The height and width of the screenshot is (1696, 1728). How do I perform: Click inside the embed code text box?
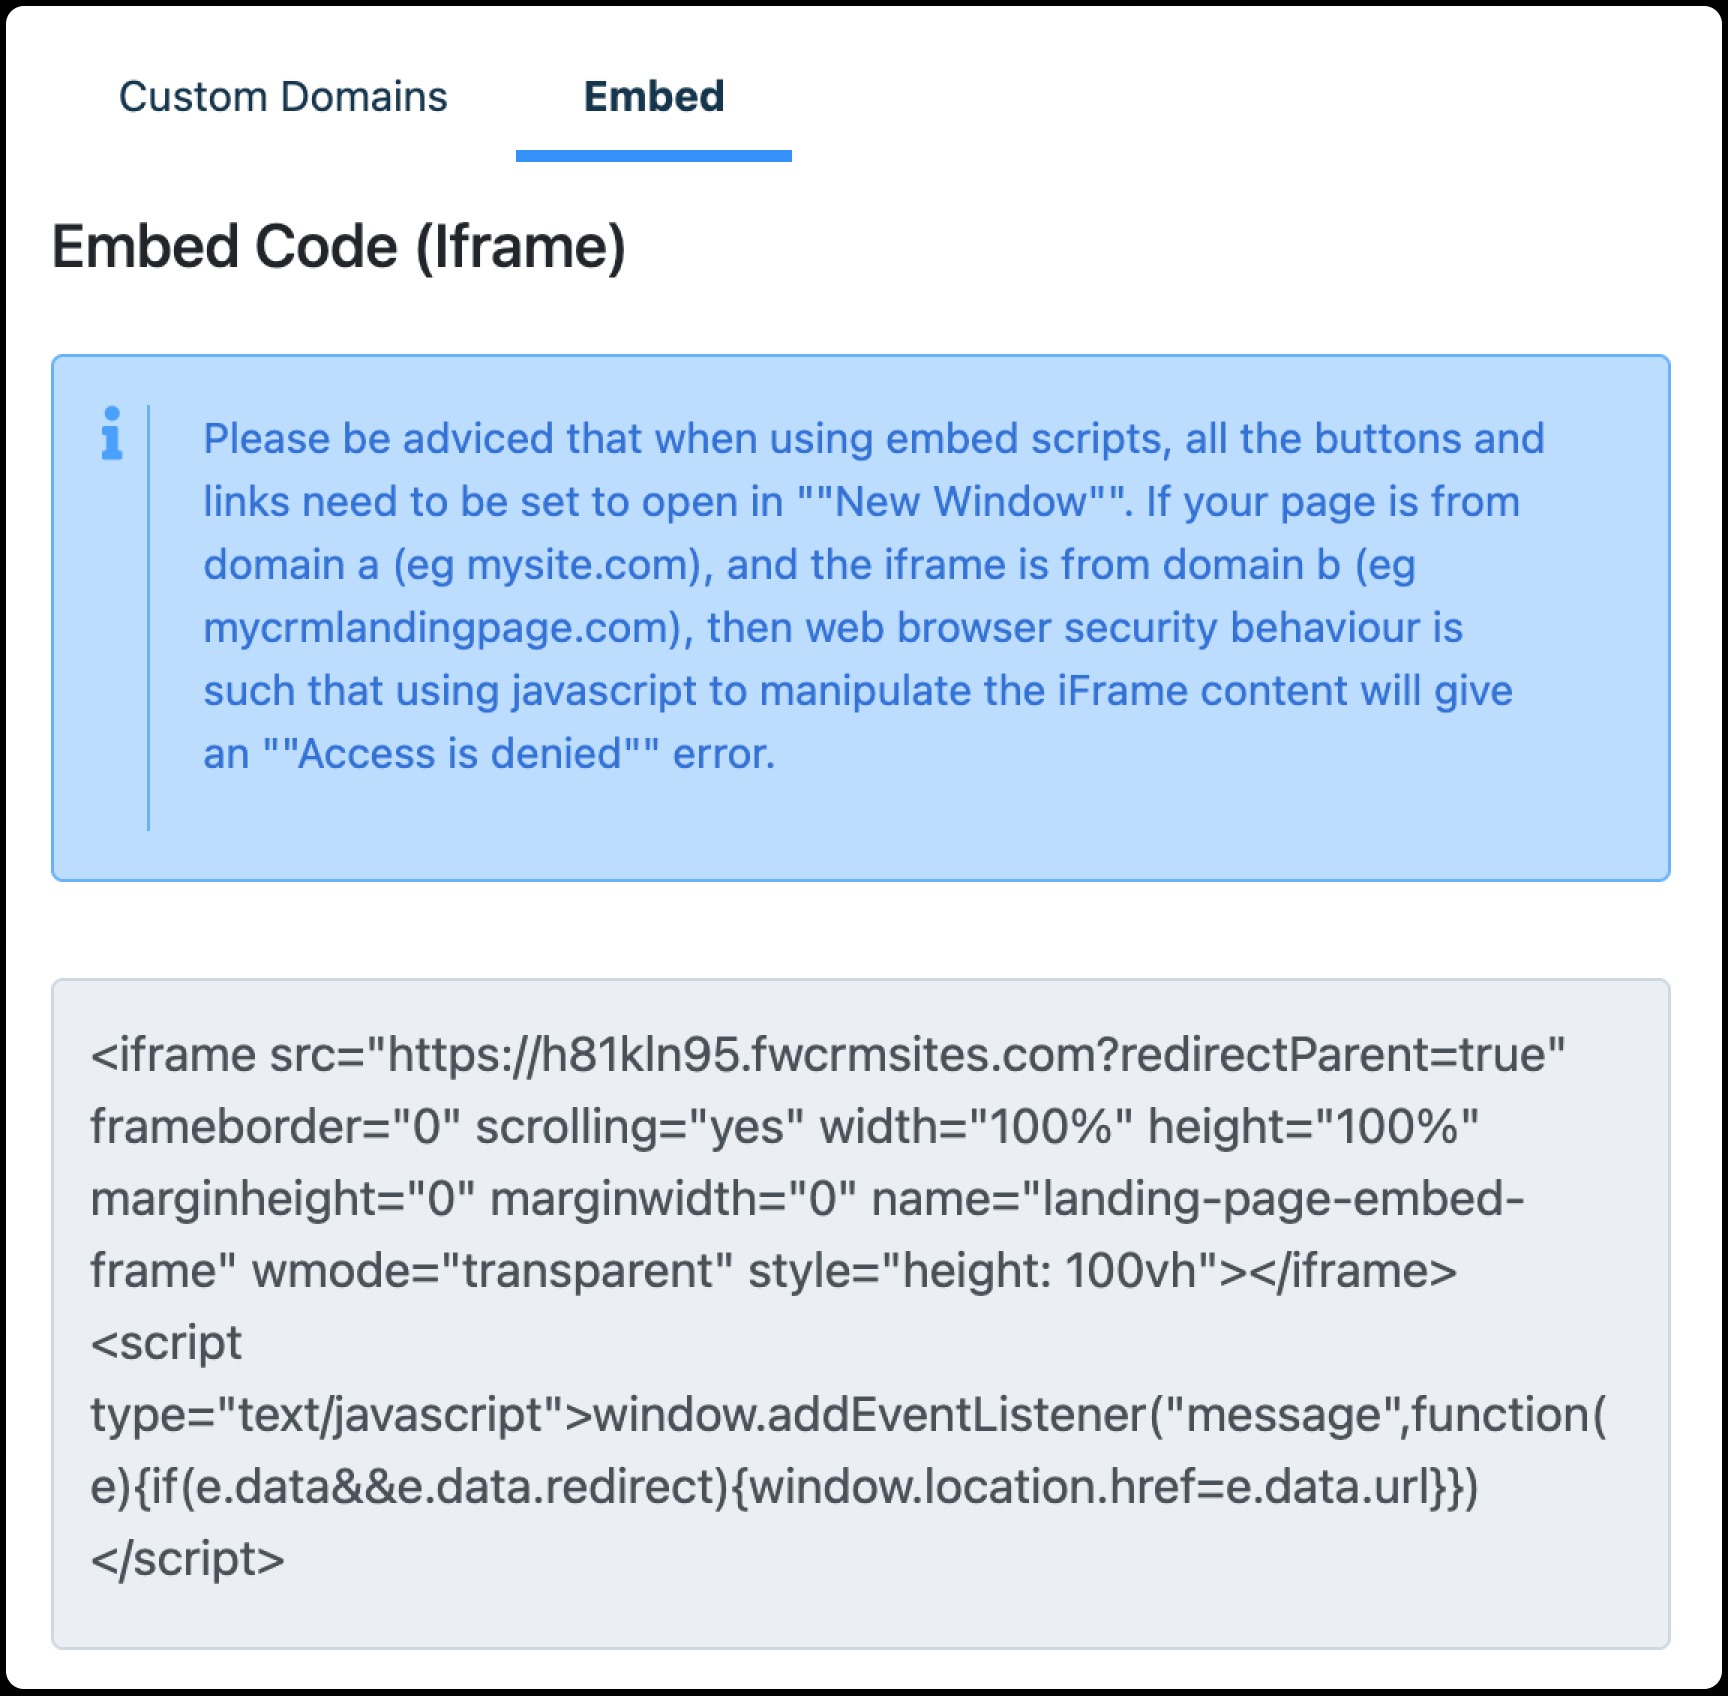(861, 1313)
